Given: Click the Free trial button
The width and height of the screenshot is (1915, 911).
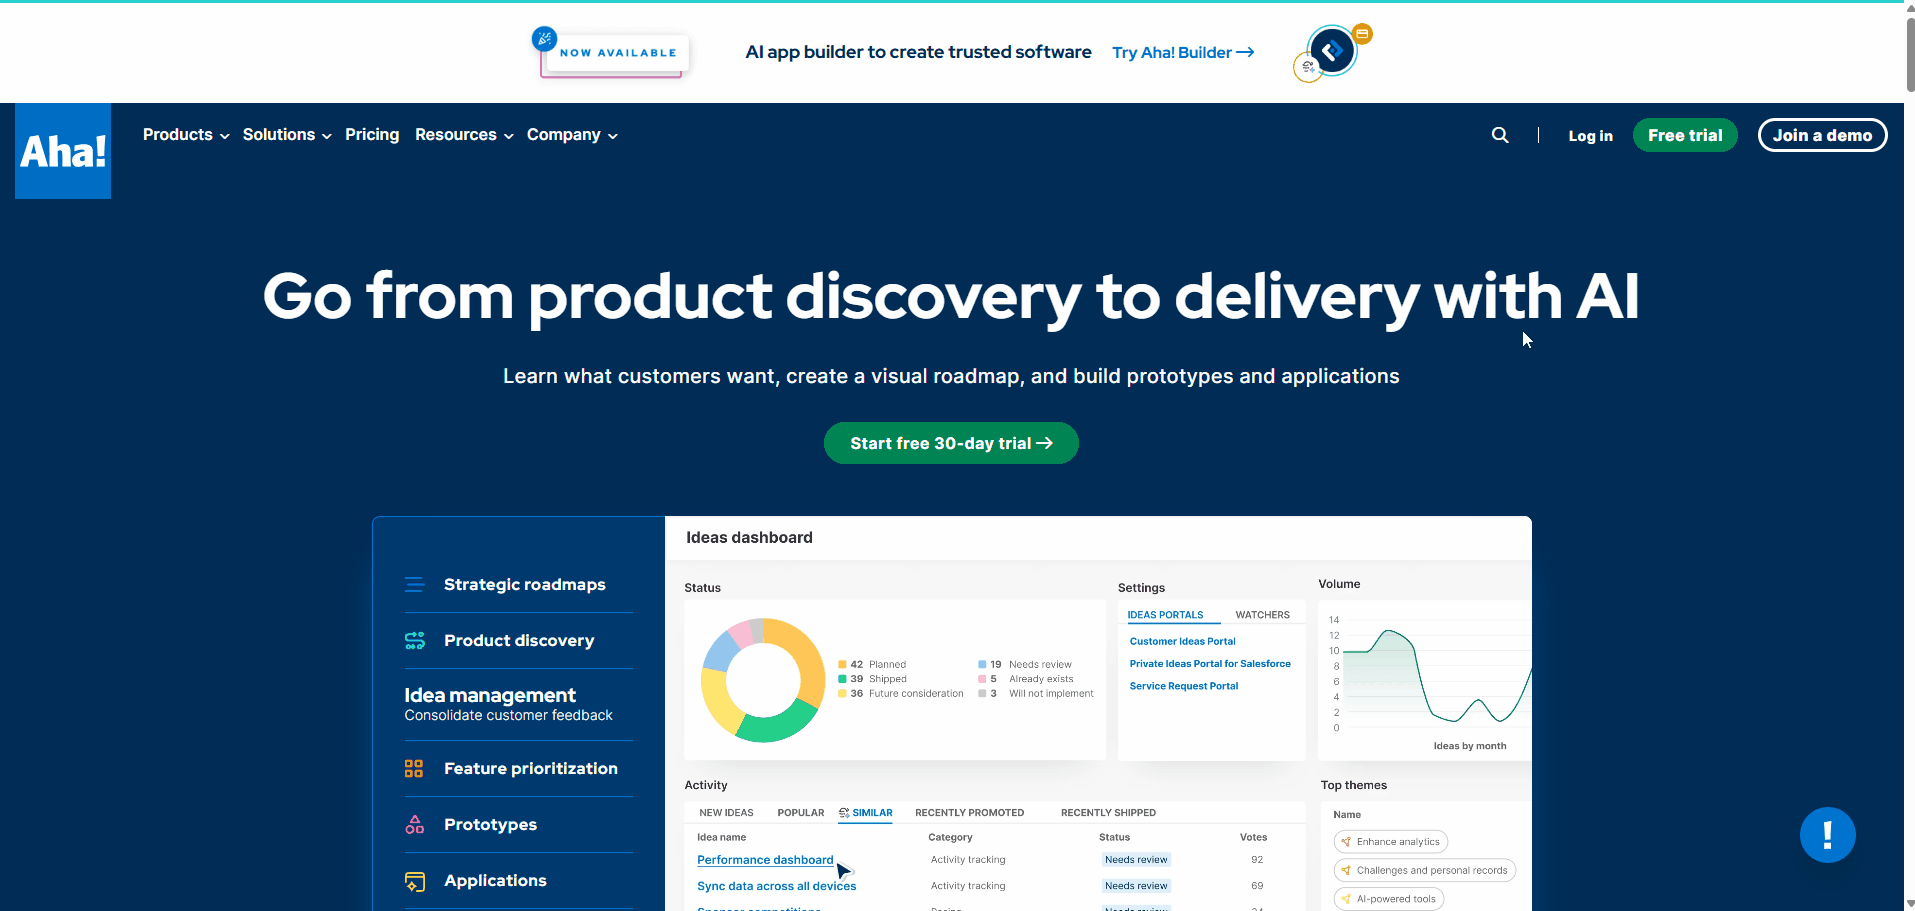Looking at the screenshot, I should tap(1685, 135).
